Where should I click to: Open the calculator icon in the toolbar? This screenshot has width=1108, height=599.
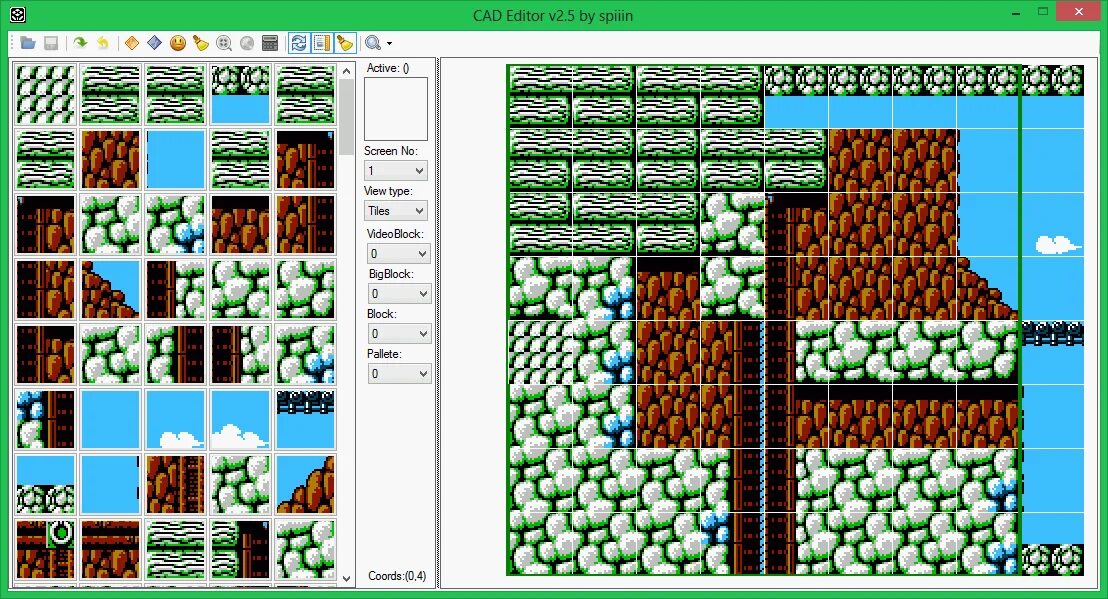(270, 43)
